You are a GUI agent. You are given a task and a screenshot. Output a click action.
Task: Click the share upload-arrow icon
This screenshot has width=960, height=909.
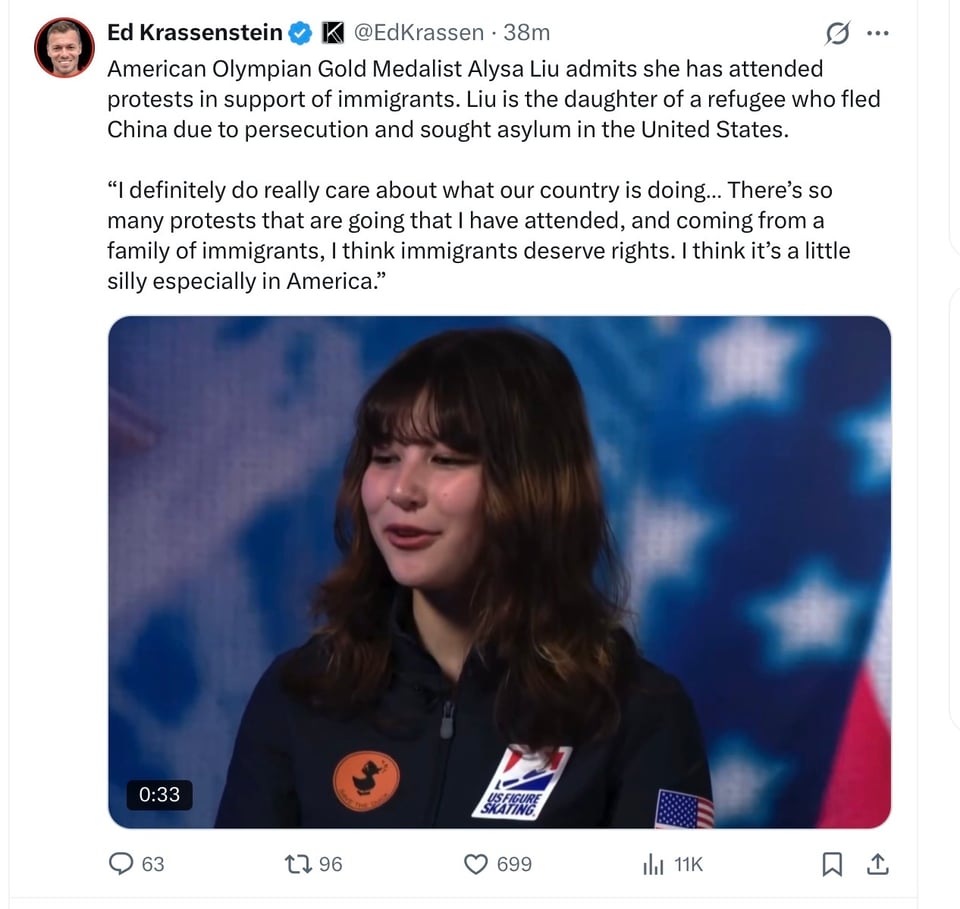pos(877,864)
